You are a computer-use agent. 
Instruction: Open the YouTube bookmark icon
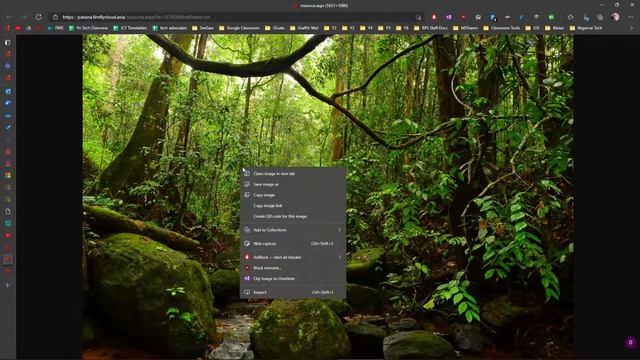(x=18, y=28)
